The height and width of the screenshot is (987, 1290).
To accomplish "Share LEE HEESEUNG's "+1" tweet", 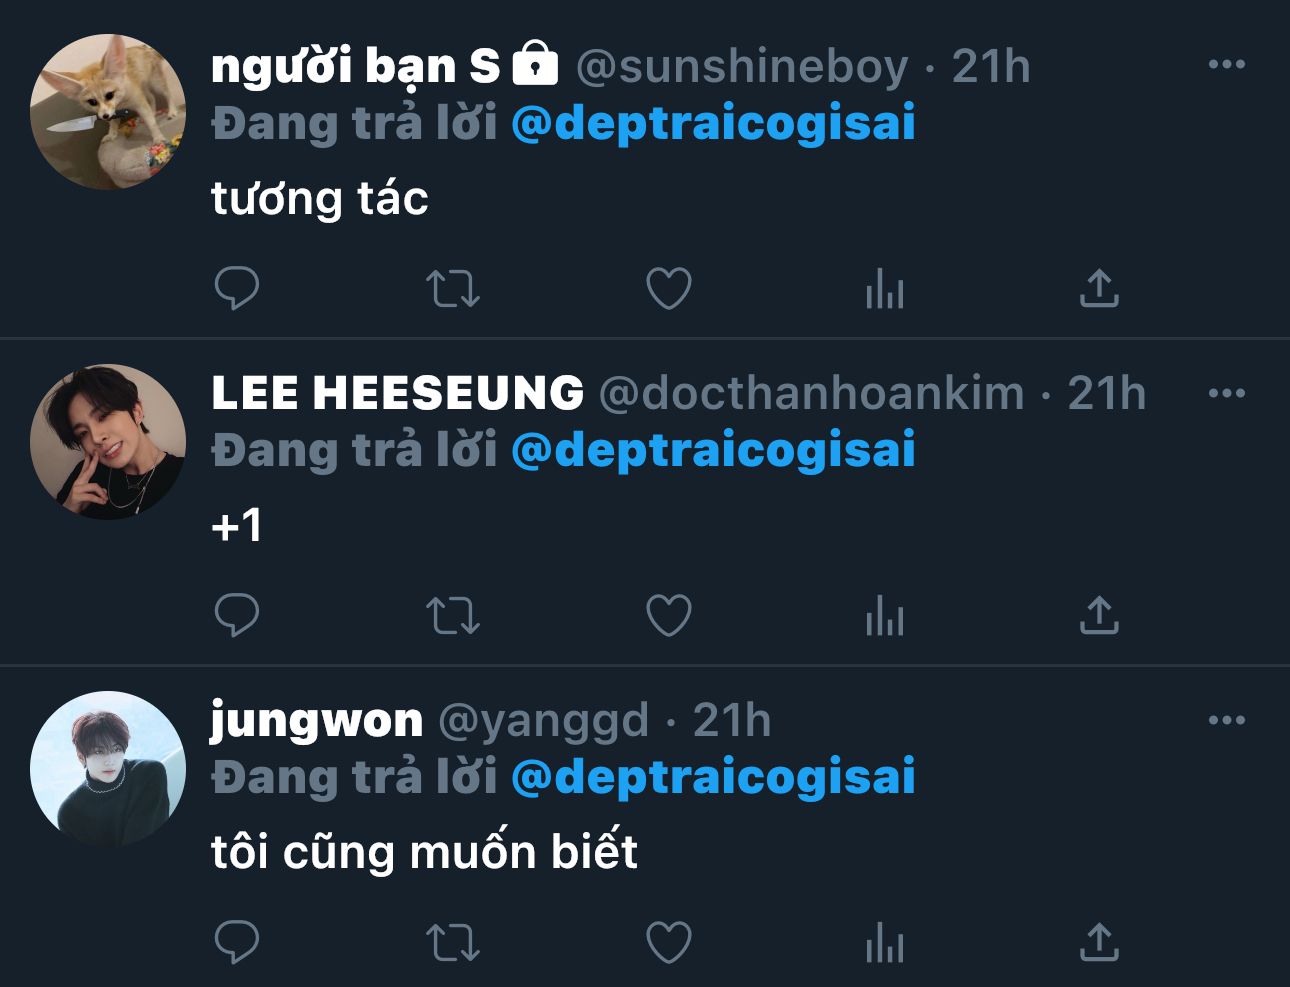I will 1099,615.
